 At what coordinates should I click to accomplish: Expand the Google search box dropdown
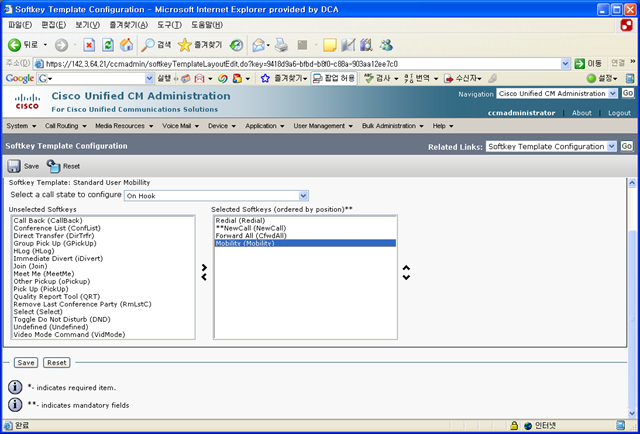149,78
